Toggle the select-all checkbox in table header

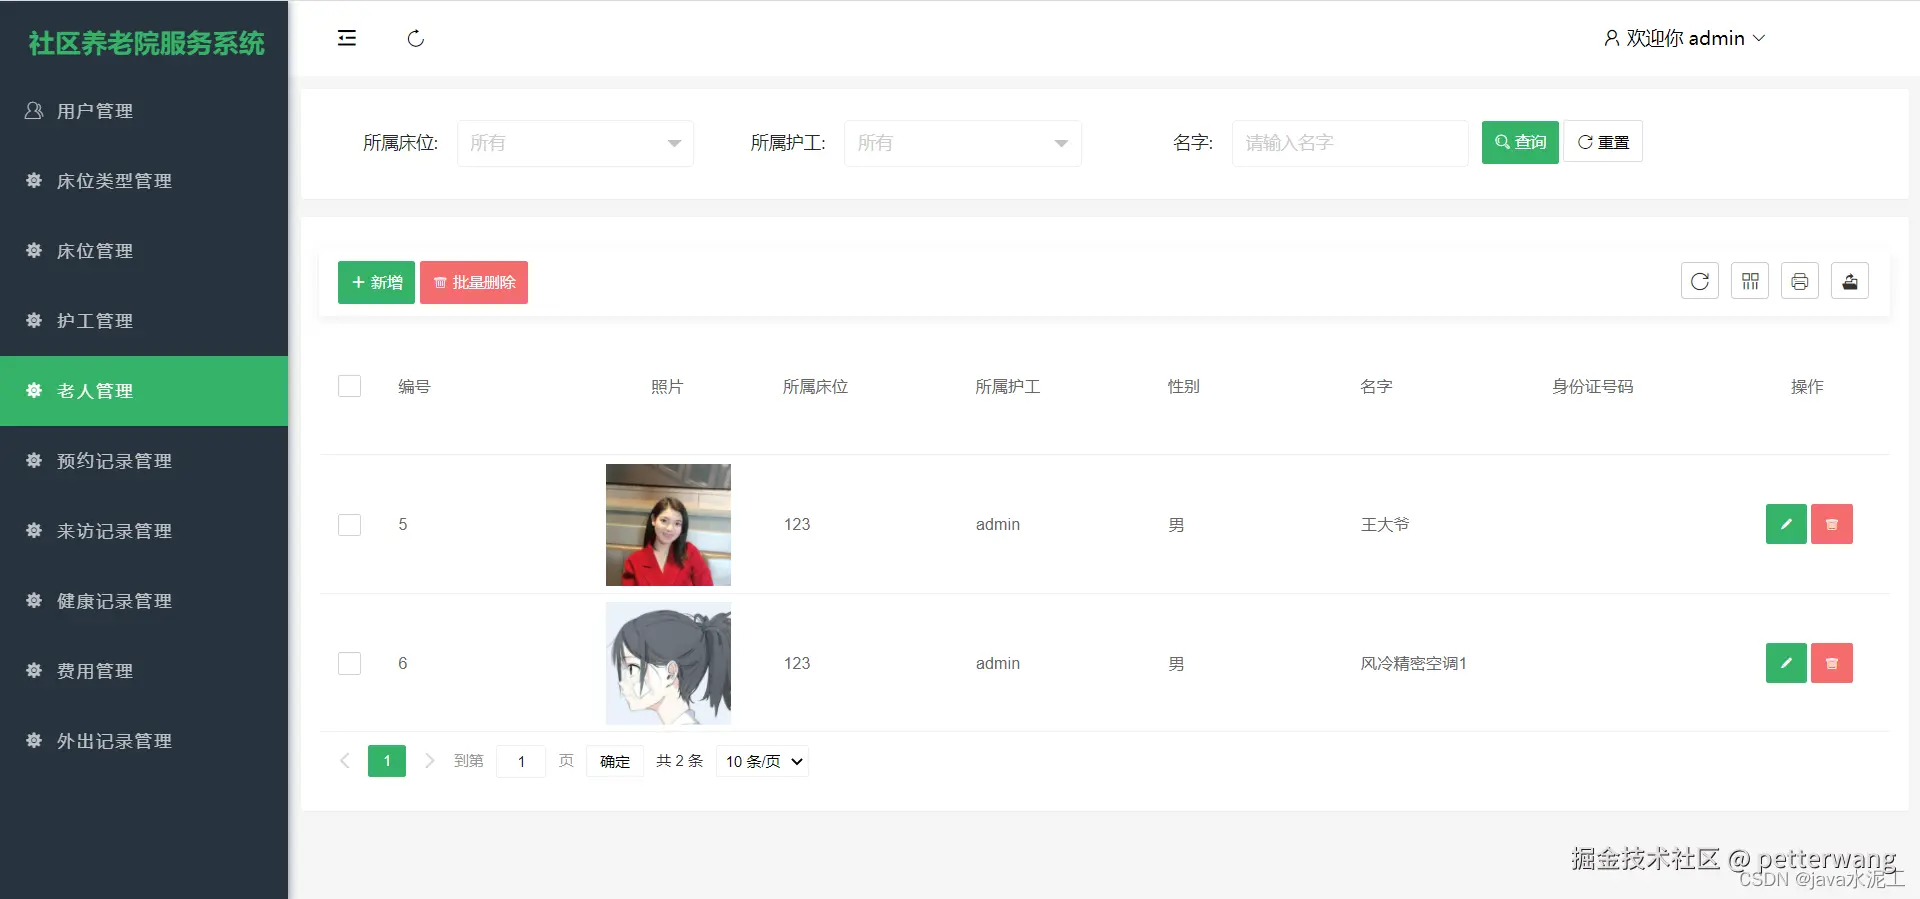[x=349, y=386]
